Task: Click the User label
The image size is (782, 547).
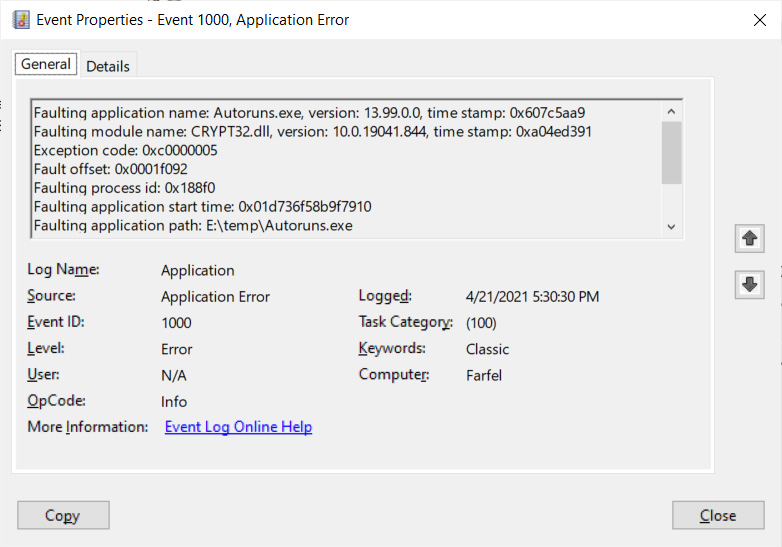Action: point(43,374)
